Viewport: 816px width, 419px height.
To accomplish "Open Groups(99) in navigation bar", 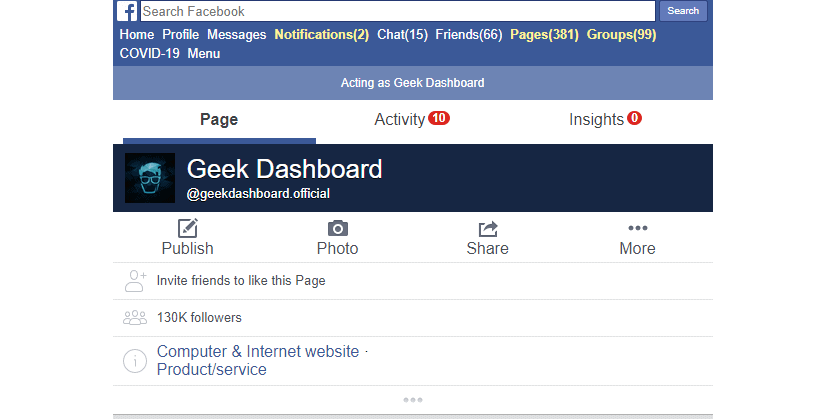I will click(621, 34).
